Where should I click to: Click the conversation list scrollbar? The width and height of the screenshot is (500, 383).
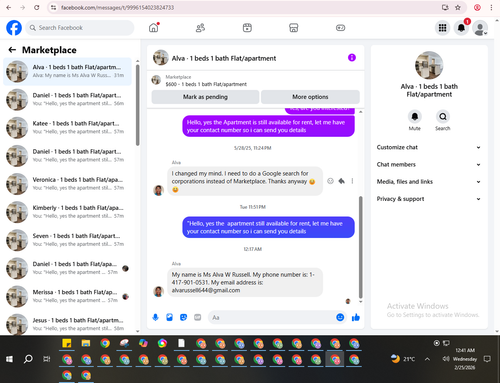138,105
